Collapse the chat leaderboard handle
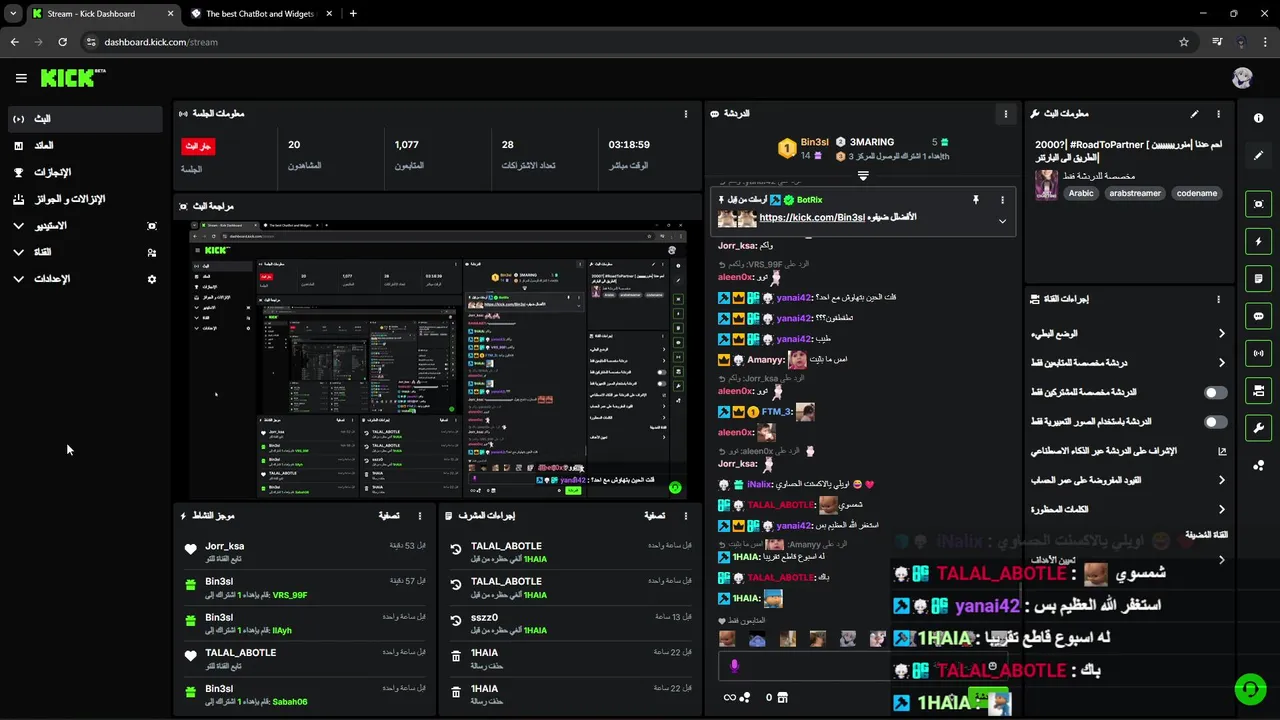Screen dimensions: 1280x720 863,175
